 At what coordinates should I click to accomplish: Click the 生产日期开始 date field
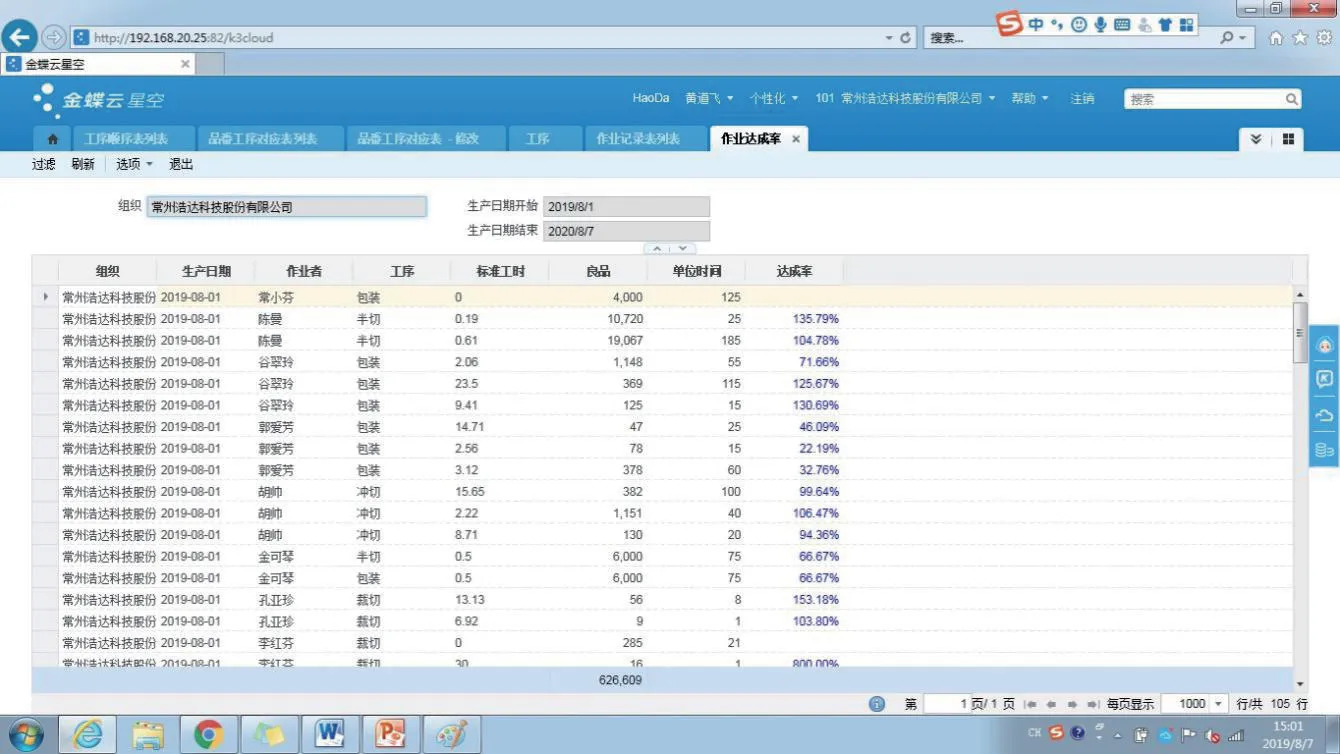coord(627,207)
